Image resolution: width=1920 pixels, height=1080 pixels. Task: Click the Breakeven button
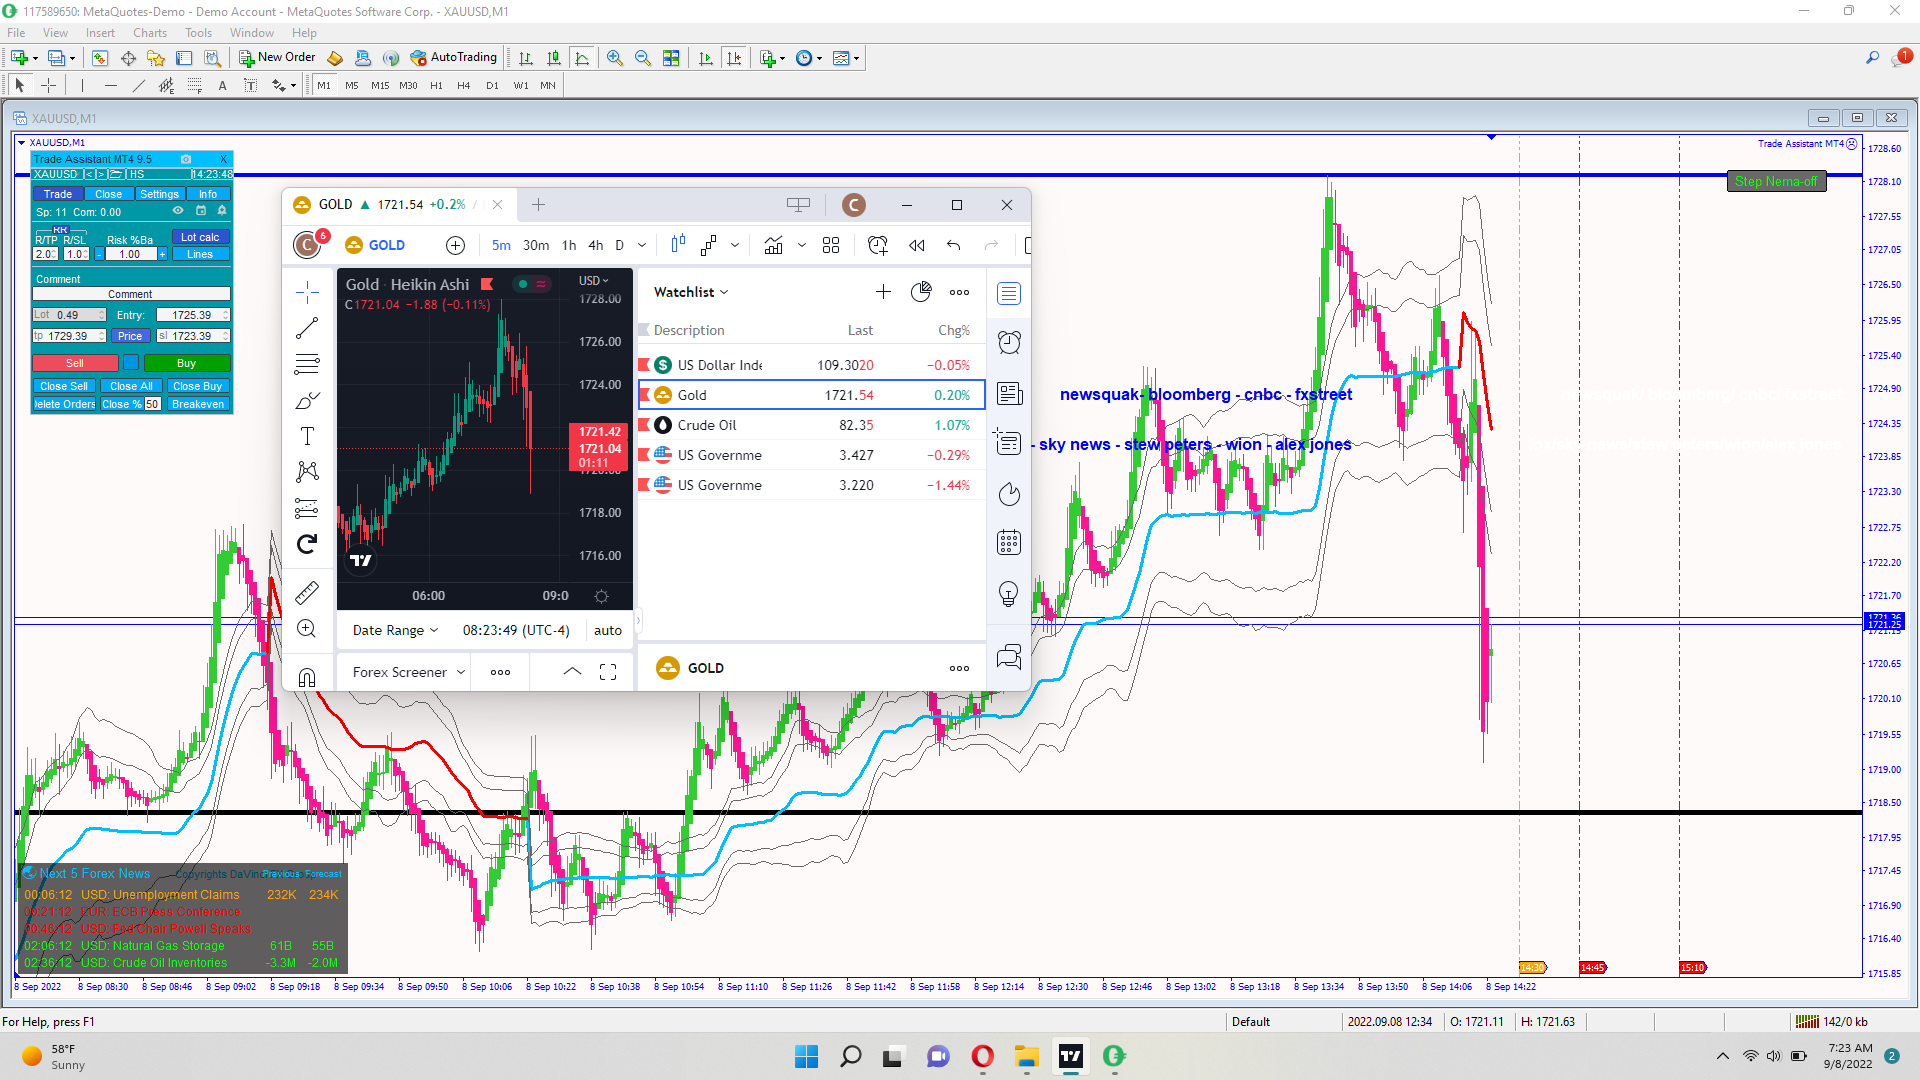click(198, 404)
